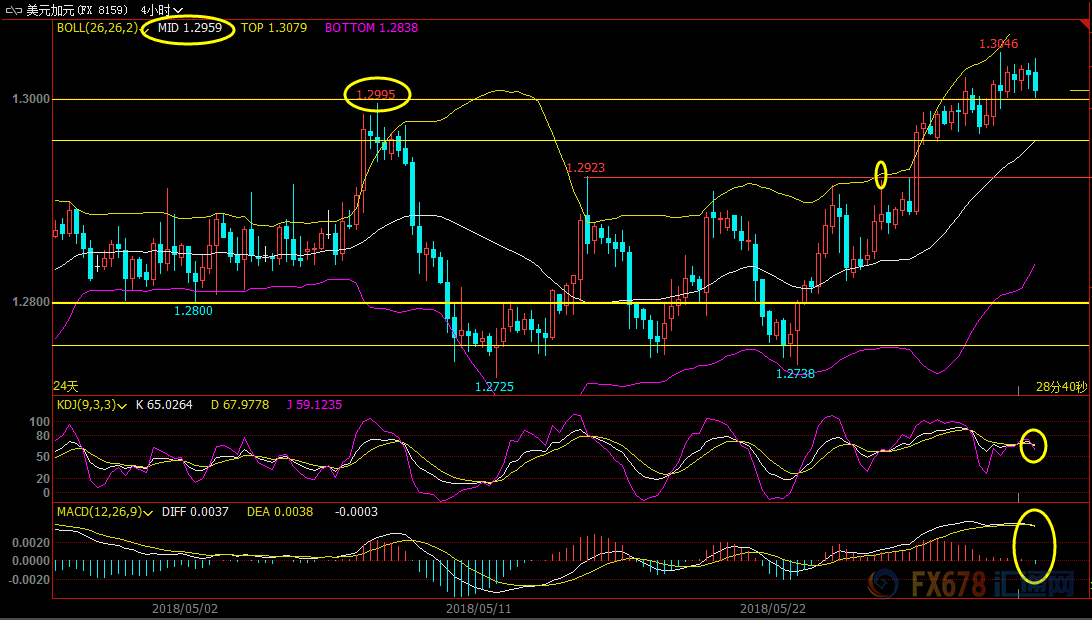The height and width of the screenshot is (620, 1092).
Task: Click the 1.3000 price axis label
Action: [x=29, y=99]
